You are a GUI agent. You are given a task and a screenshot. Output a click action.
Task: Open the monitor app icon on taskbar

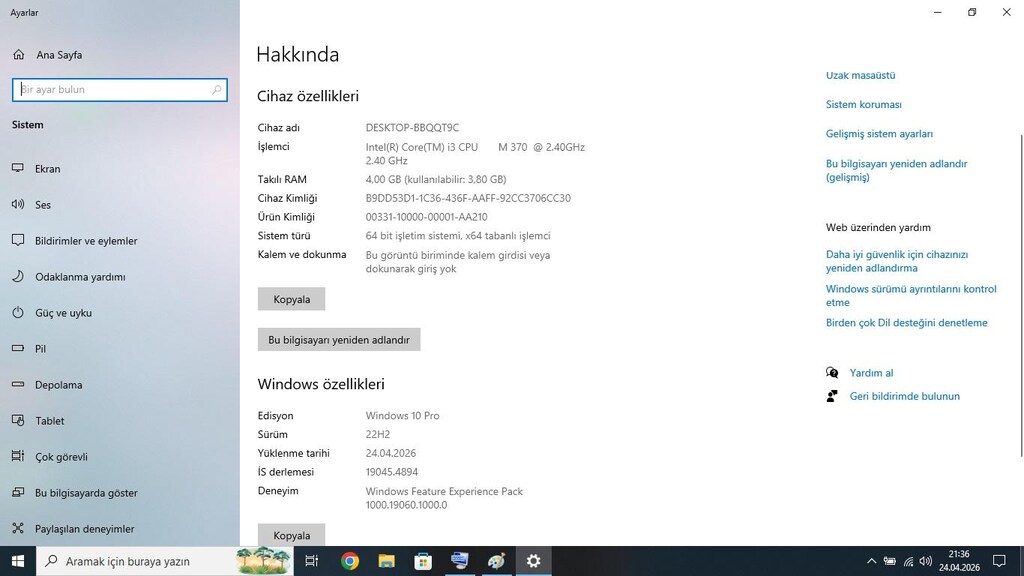click(x=460, y=561)
